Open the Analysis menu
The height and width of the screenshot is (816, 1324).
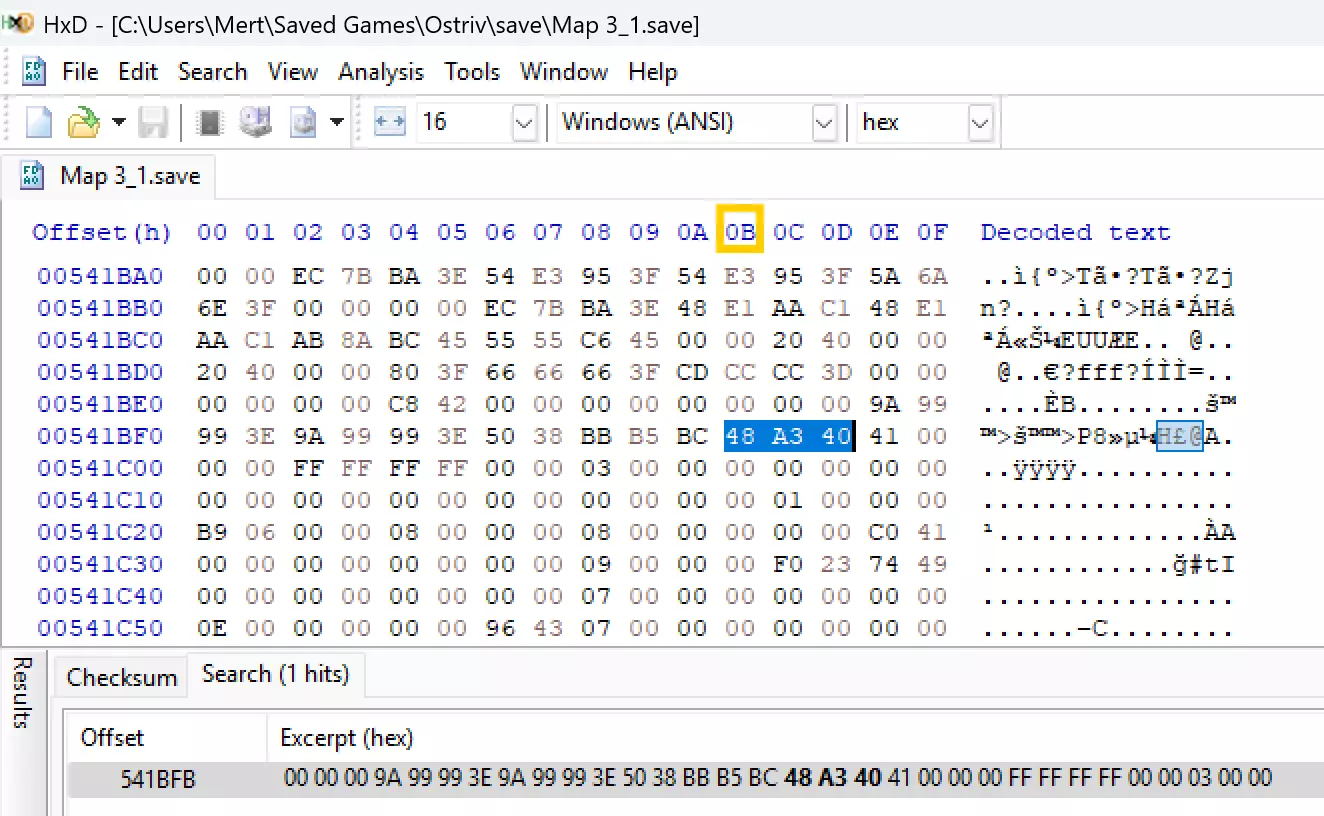[381, 72]
